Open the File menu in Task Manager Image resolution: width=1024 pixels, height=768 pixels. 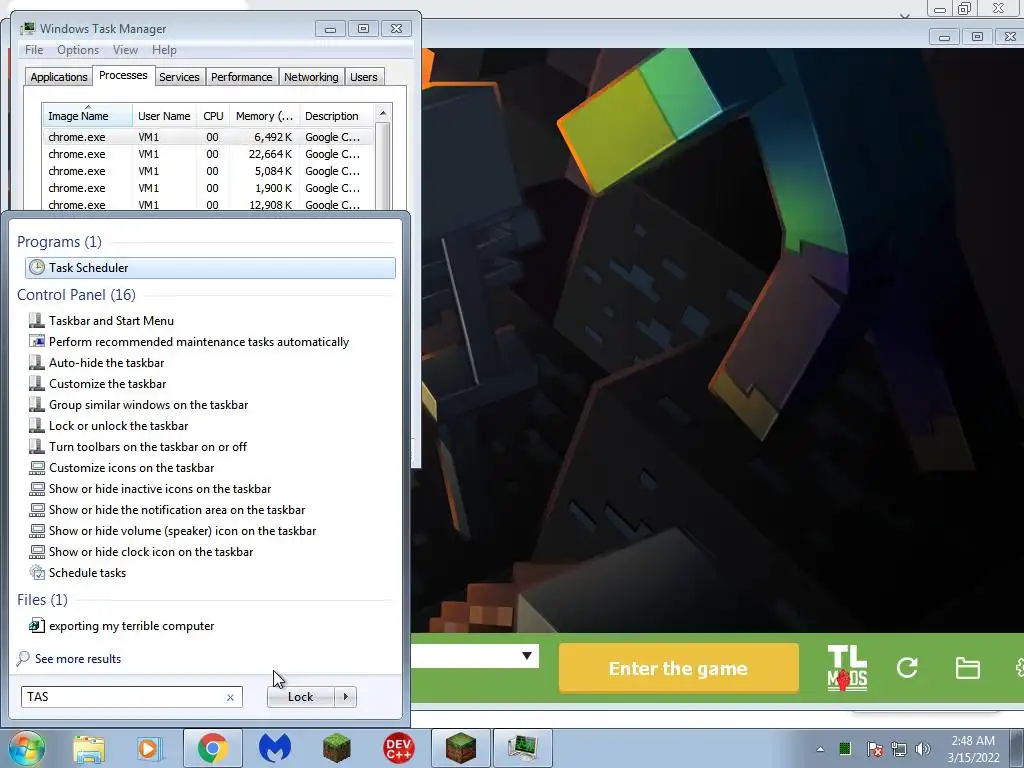[x=34, y=50]
